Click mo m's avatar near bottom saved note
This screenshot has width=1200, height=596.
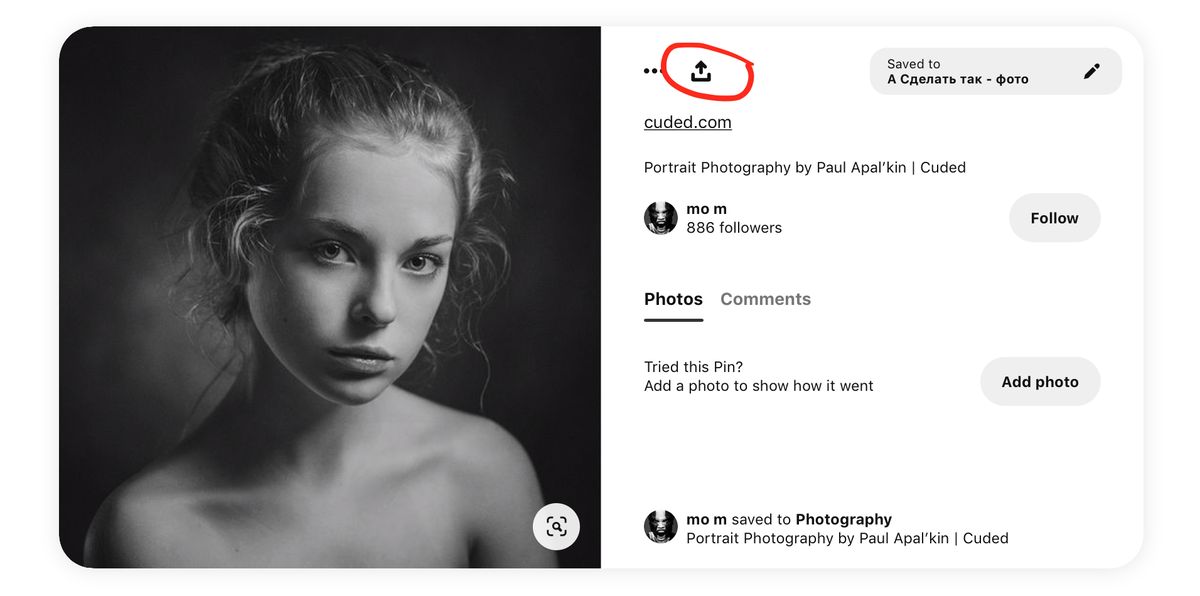click(x=660, y=527)
